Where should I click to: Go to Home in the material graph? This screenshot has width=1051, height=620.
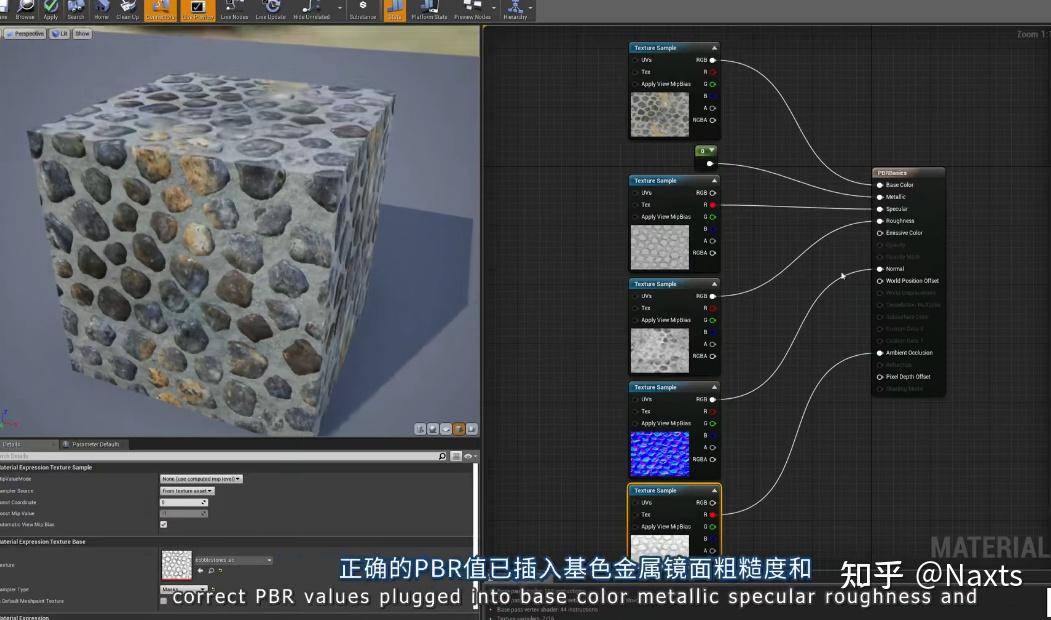[101, 9]
